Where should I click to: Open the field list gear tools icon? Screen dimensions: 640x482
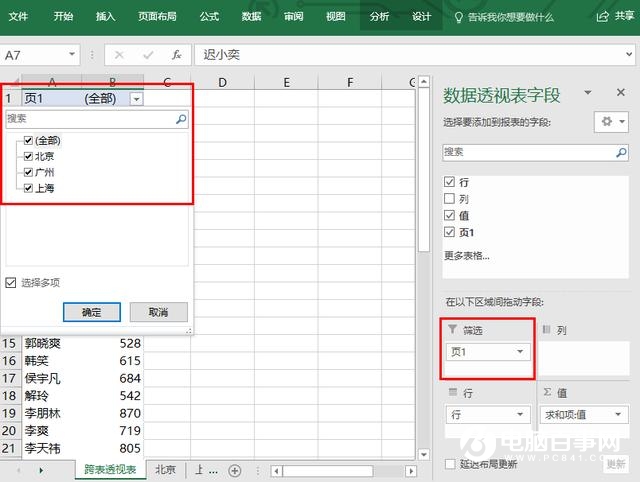pyautogui.click(x=609, y=120)
